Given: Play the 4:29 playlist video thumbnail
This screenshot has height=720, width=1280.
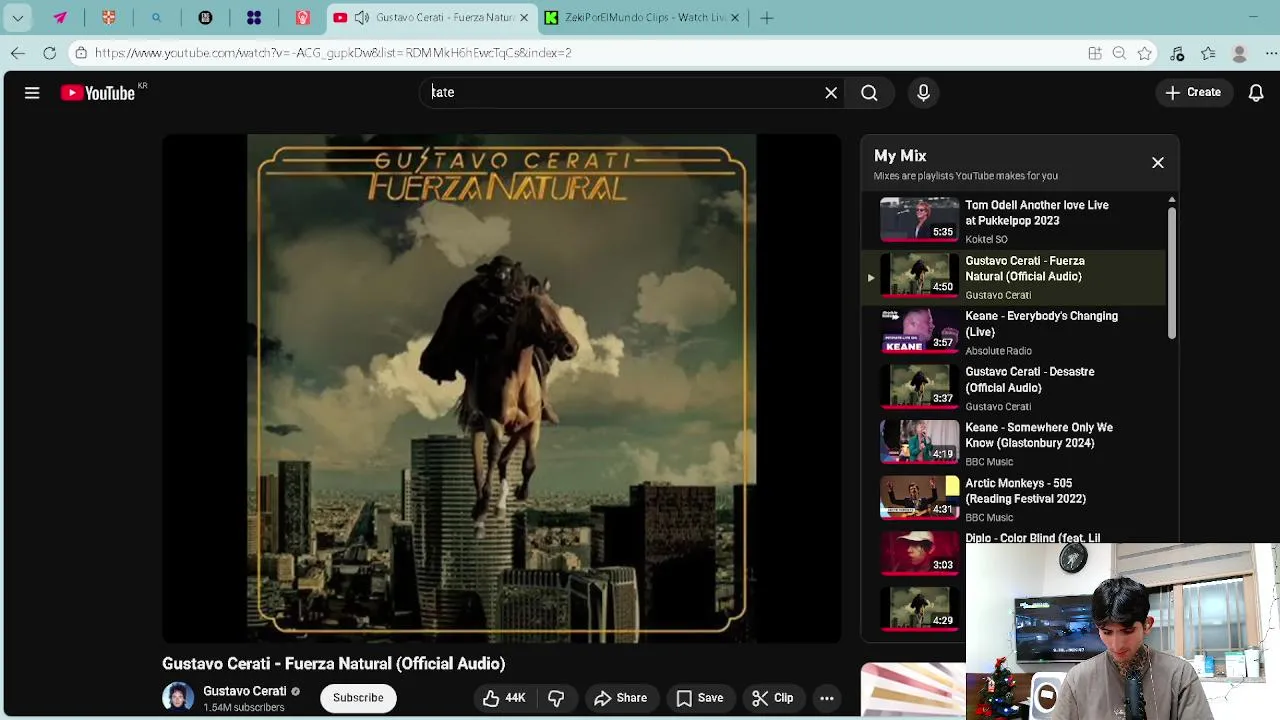Looking at the screenshot, I should [919, 608].
